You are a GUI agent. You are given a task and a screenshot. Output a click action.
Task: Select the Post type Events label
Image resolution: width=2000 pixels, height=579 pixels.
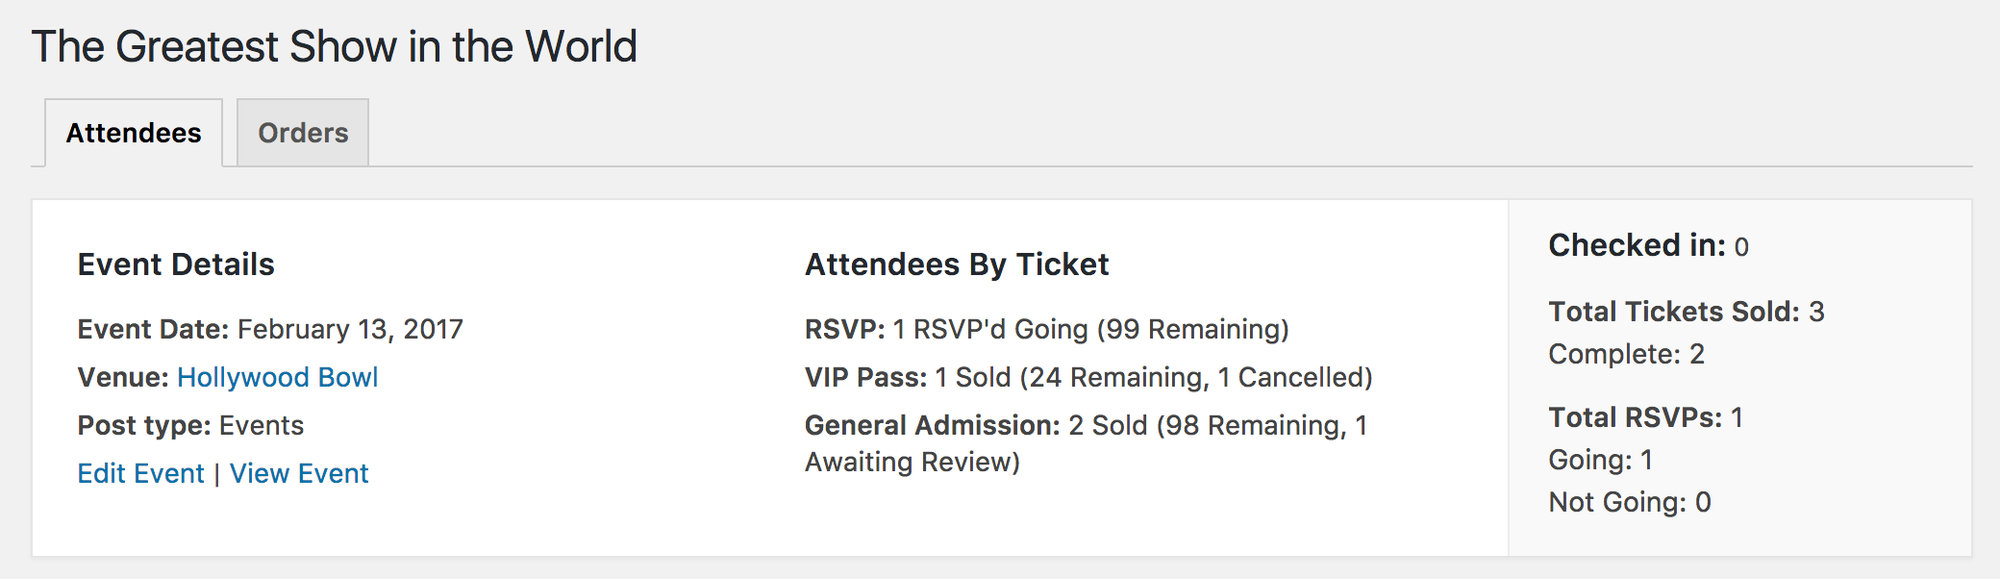pyautogui.click(x=190, y=425)
